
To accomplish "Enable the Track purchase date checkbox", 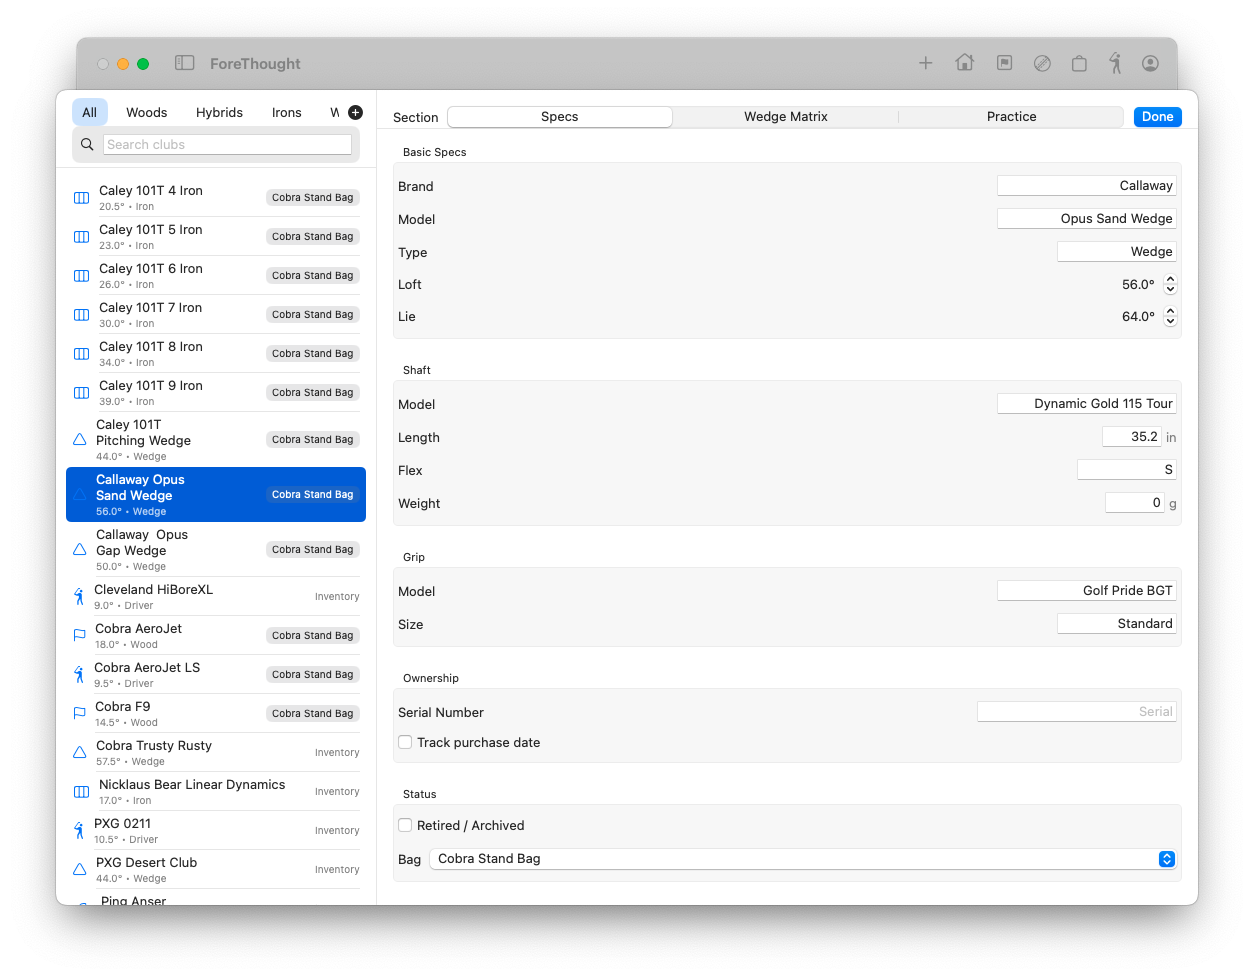I will (405, 742).
